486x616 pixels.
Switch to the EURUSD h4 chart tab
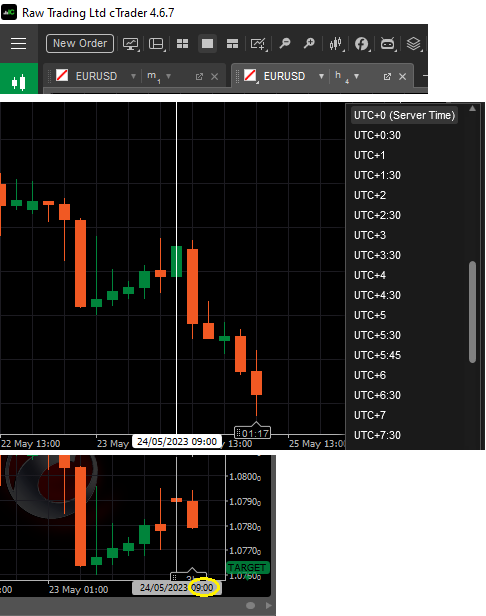click(284, 76)
